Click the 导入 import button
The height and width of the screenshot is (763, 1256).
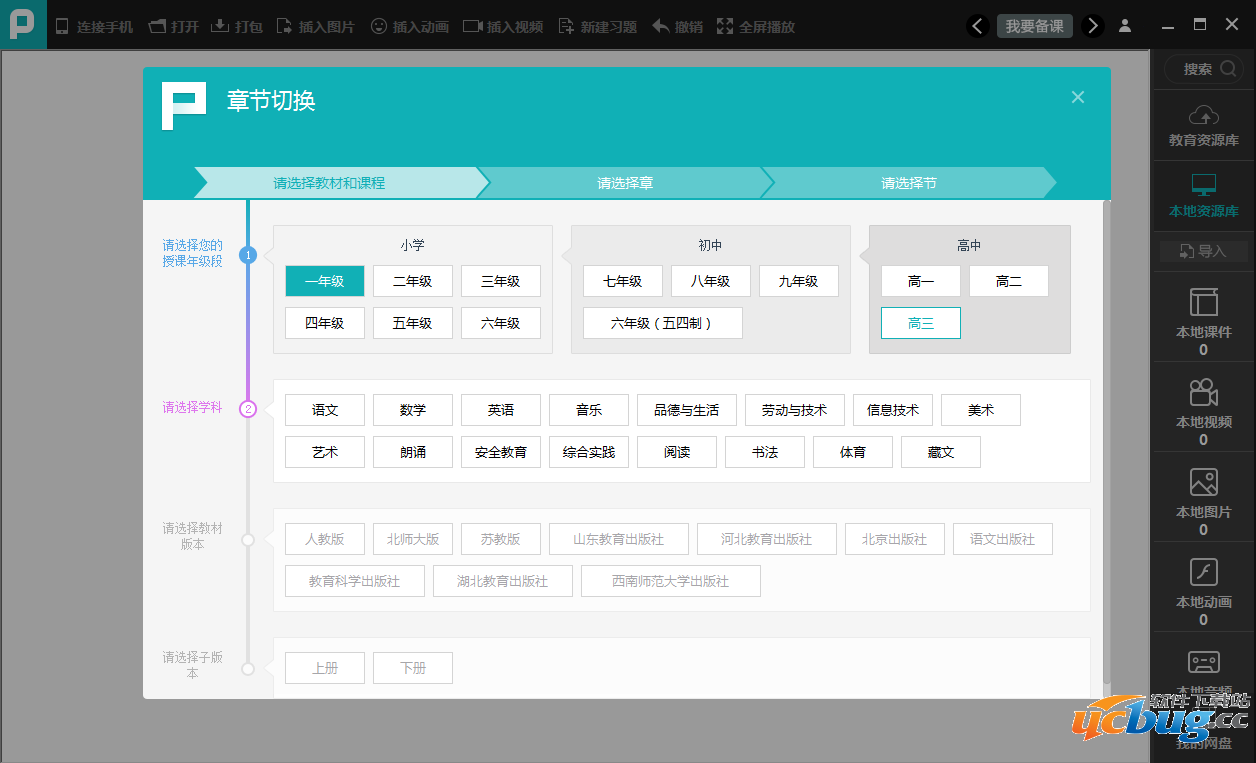tap(1203, 251)
